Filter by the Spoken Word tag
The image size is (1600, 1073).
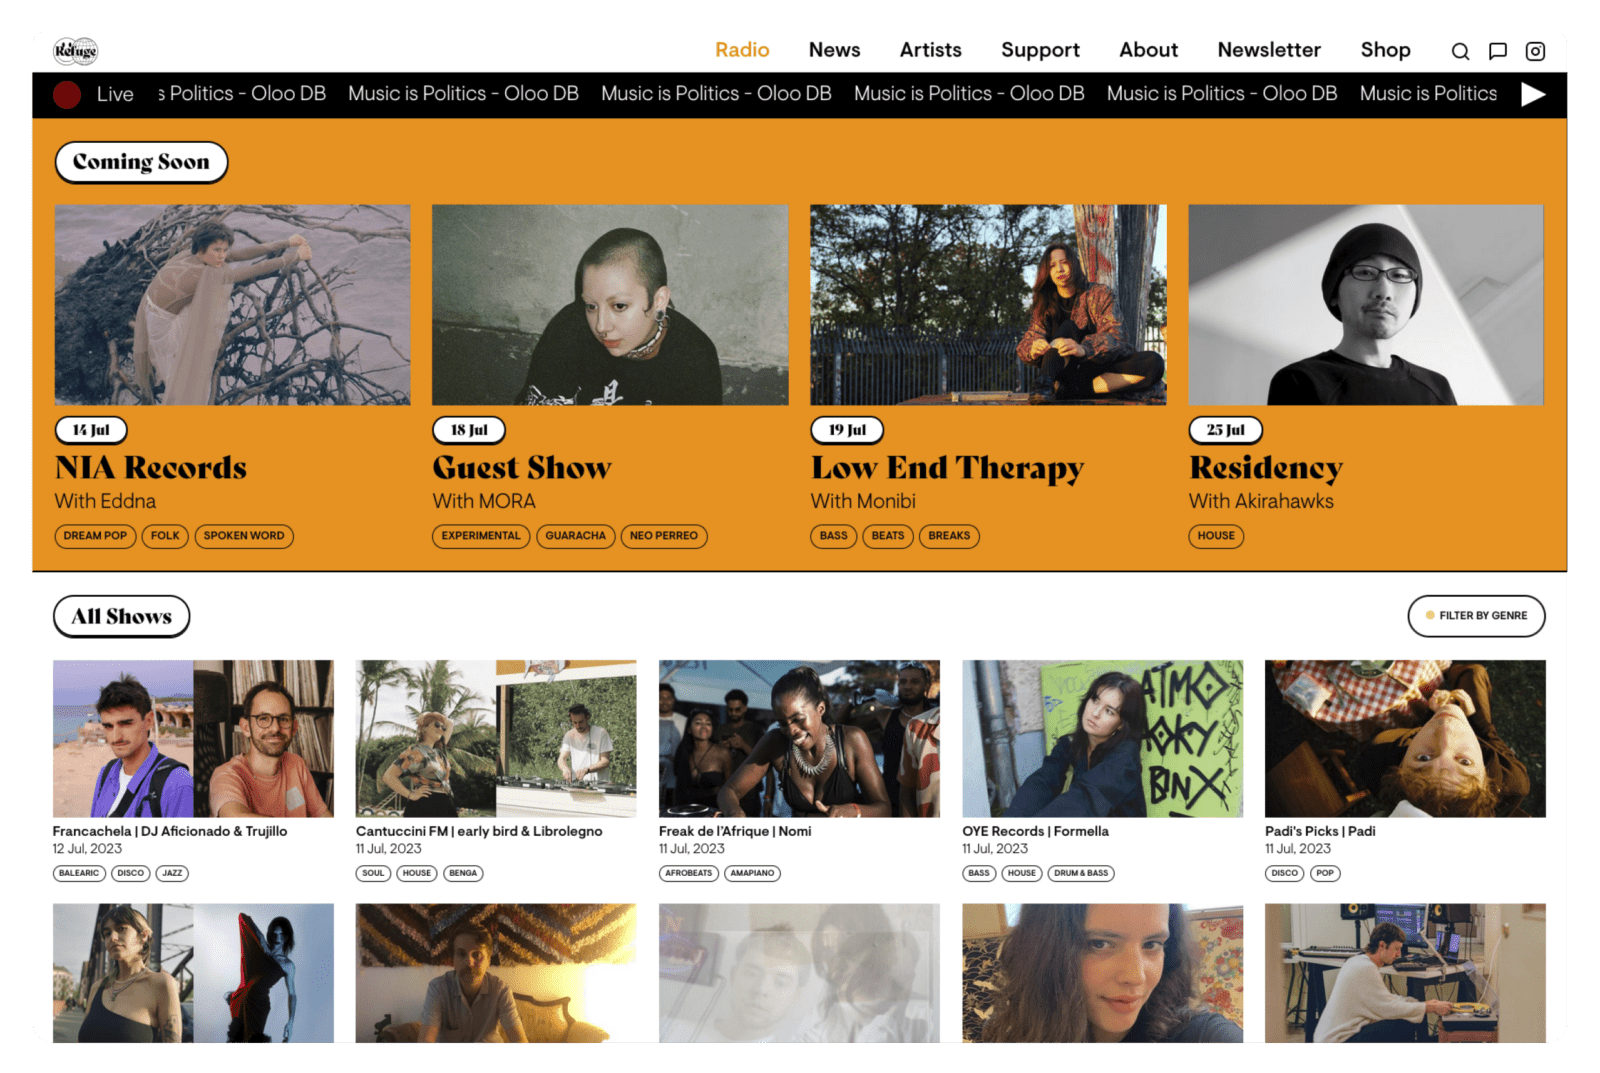(244, 536)
